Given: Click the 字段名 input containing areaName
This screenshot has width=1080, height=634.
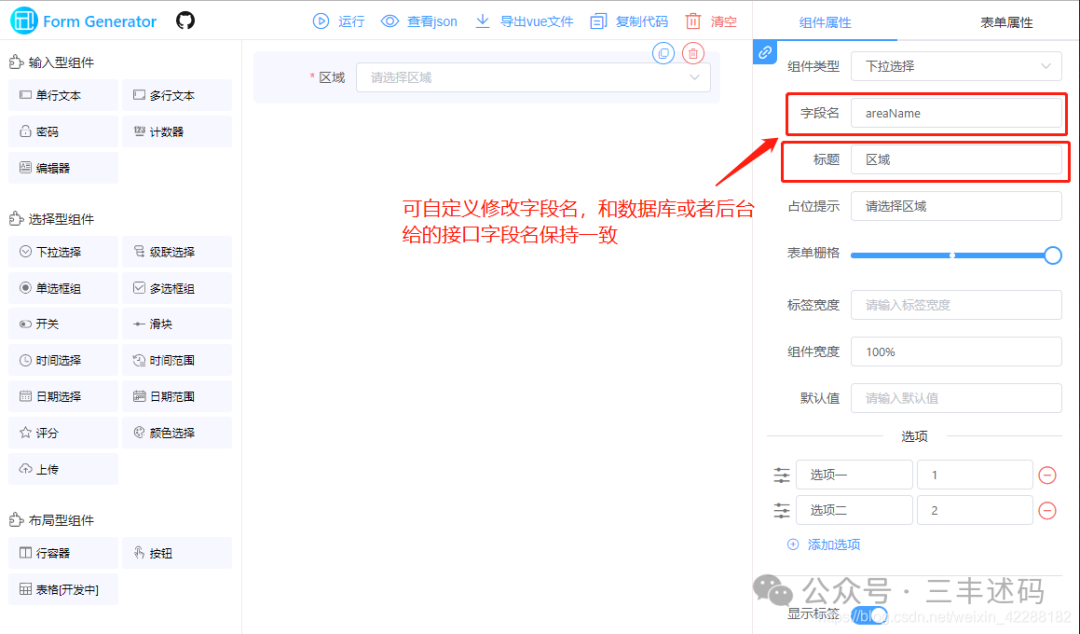Looking at the screenshot, I should [x=956, y=113].
